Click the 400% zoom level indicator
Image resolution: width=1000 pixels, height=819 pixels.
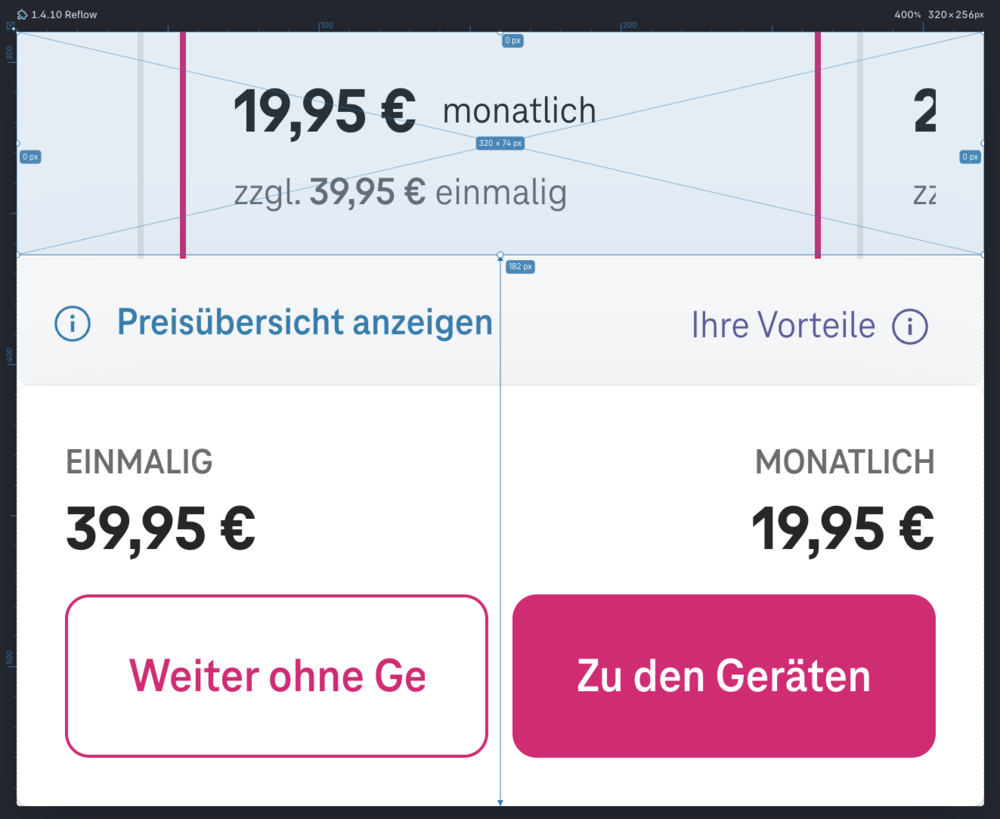coord(907,15)
